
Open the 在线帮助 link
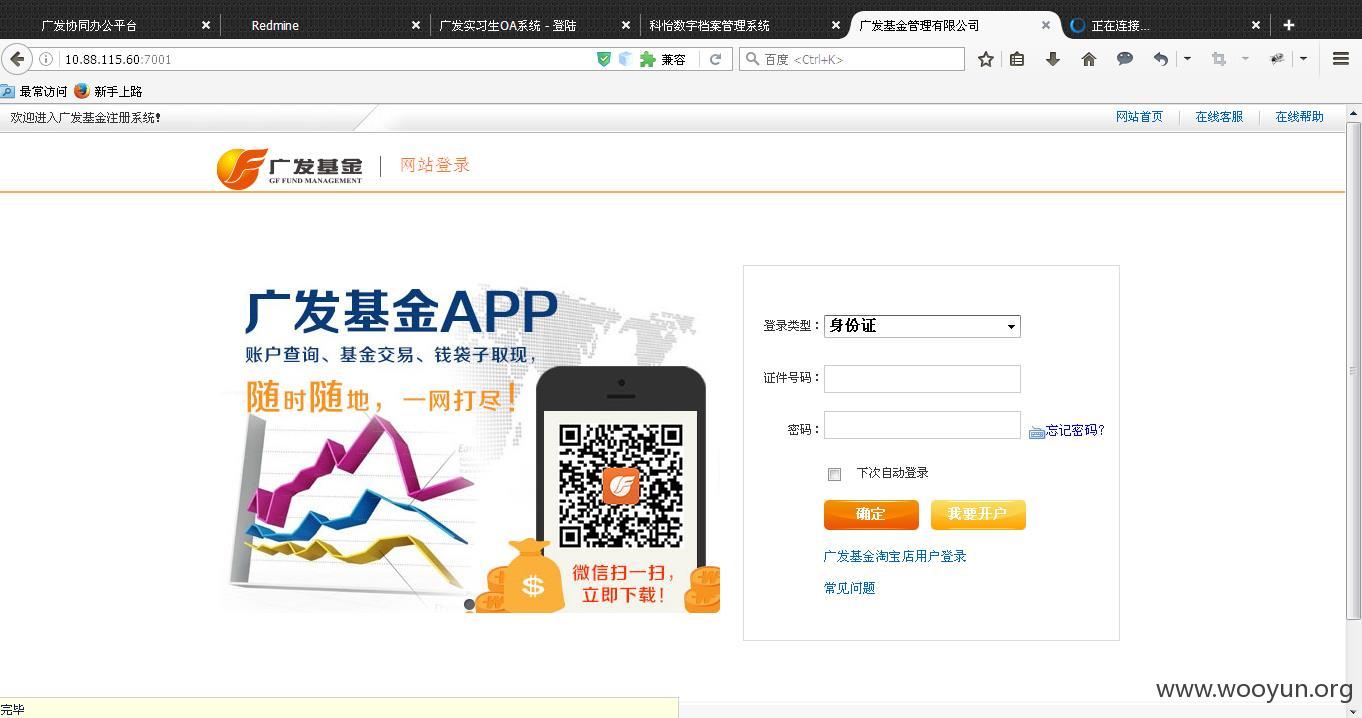pos(1299,117)
